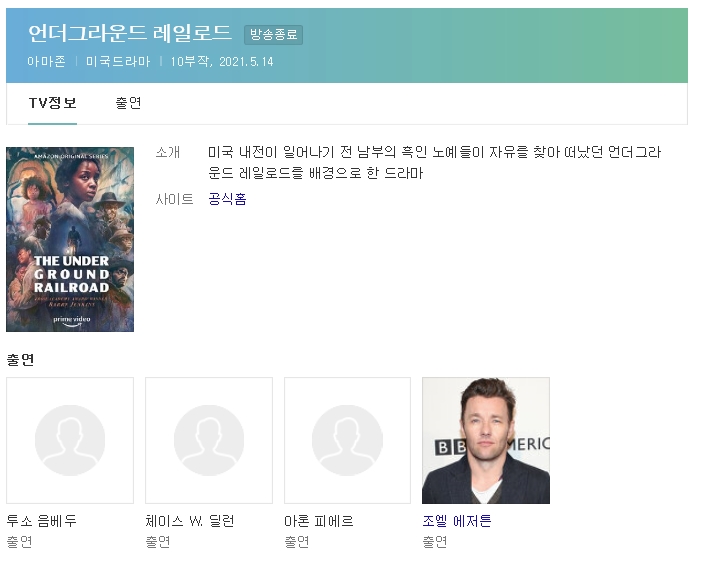
Task: Click 체이스 W. 딜런 placeholder avatar icon
Action: [x=209, y=440]
